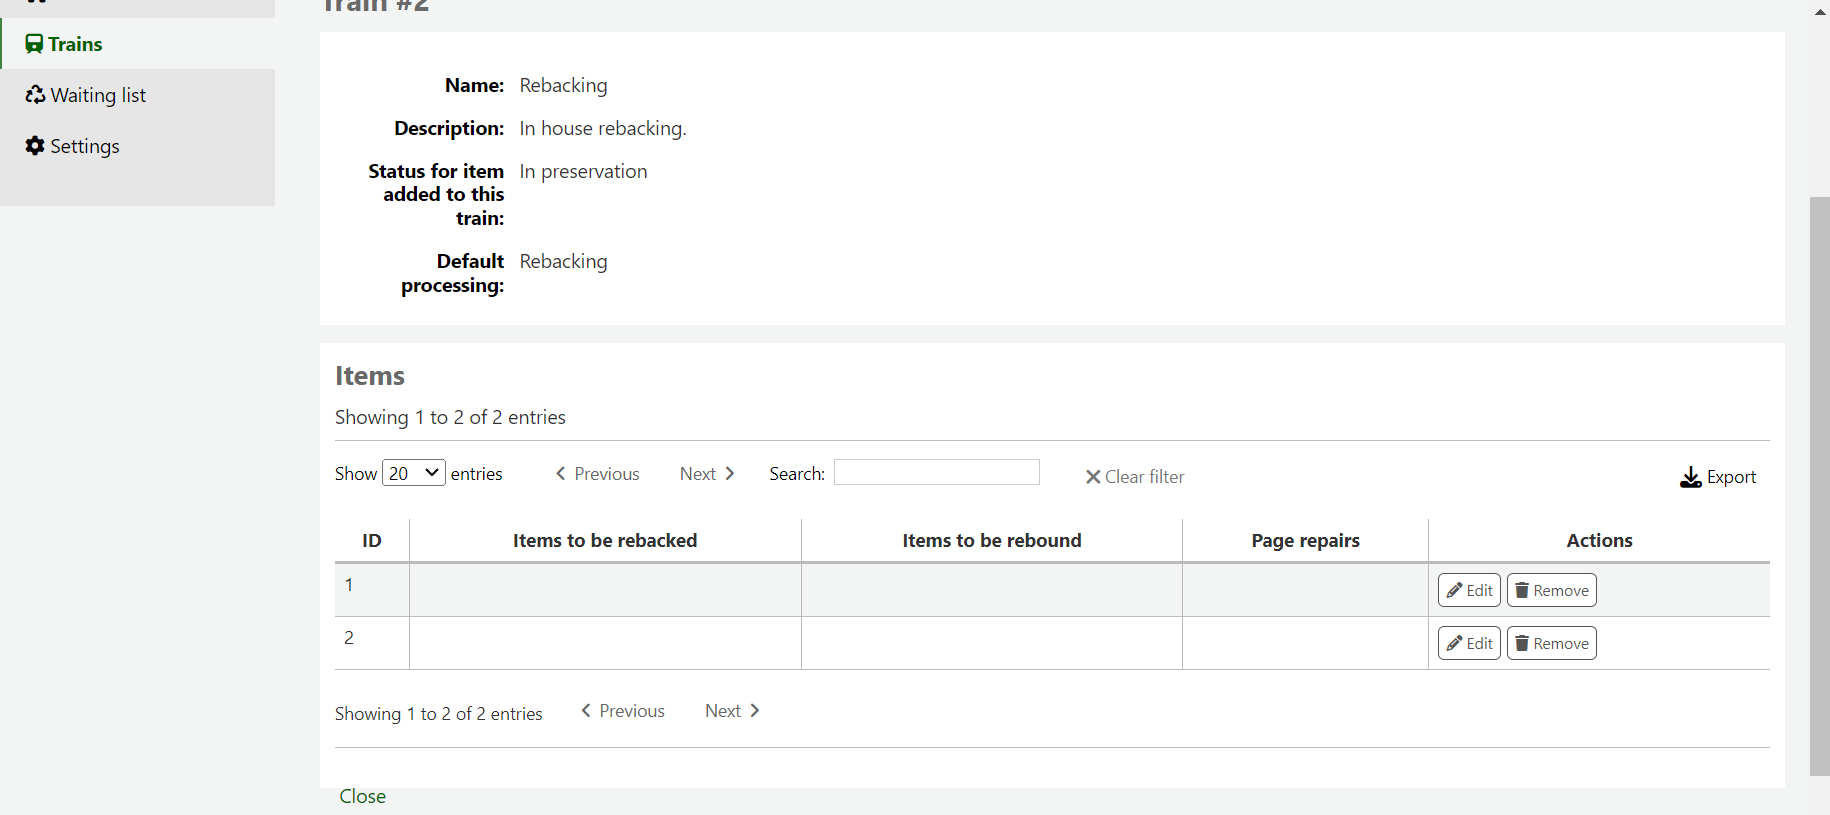Edit item 1 in the train

click(1469, 590)
